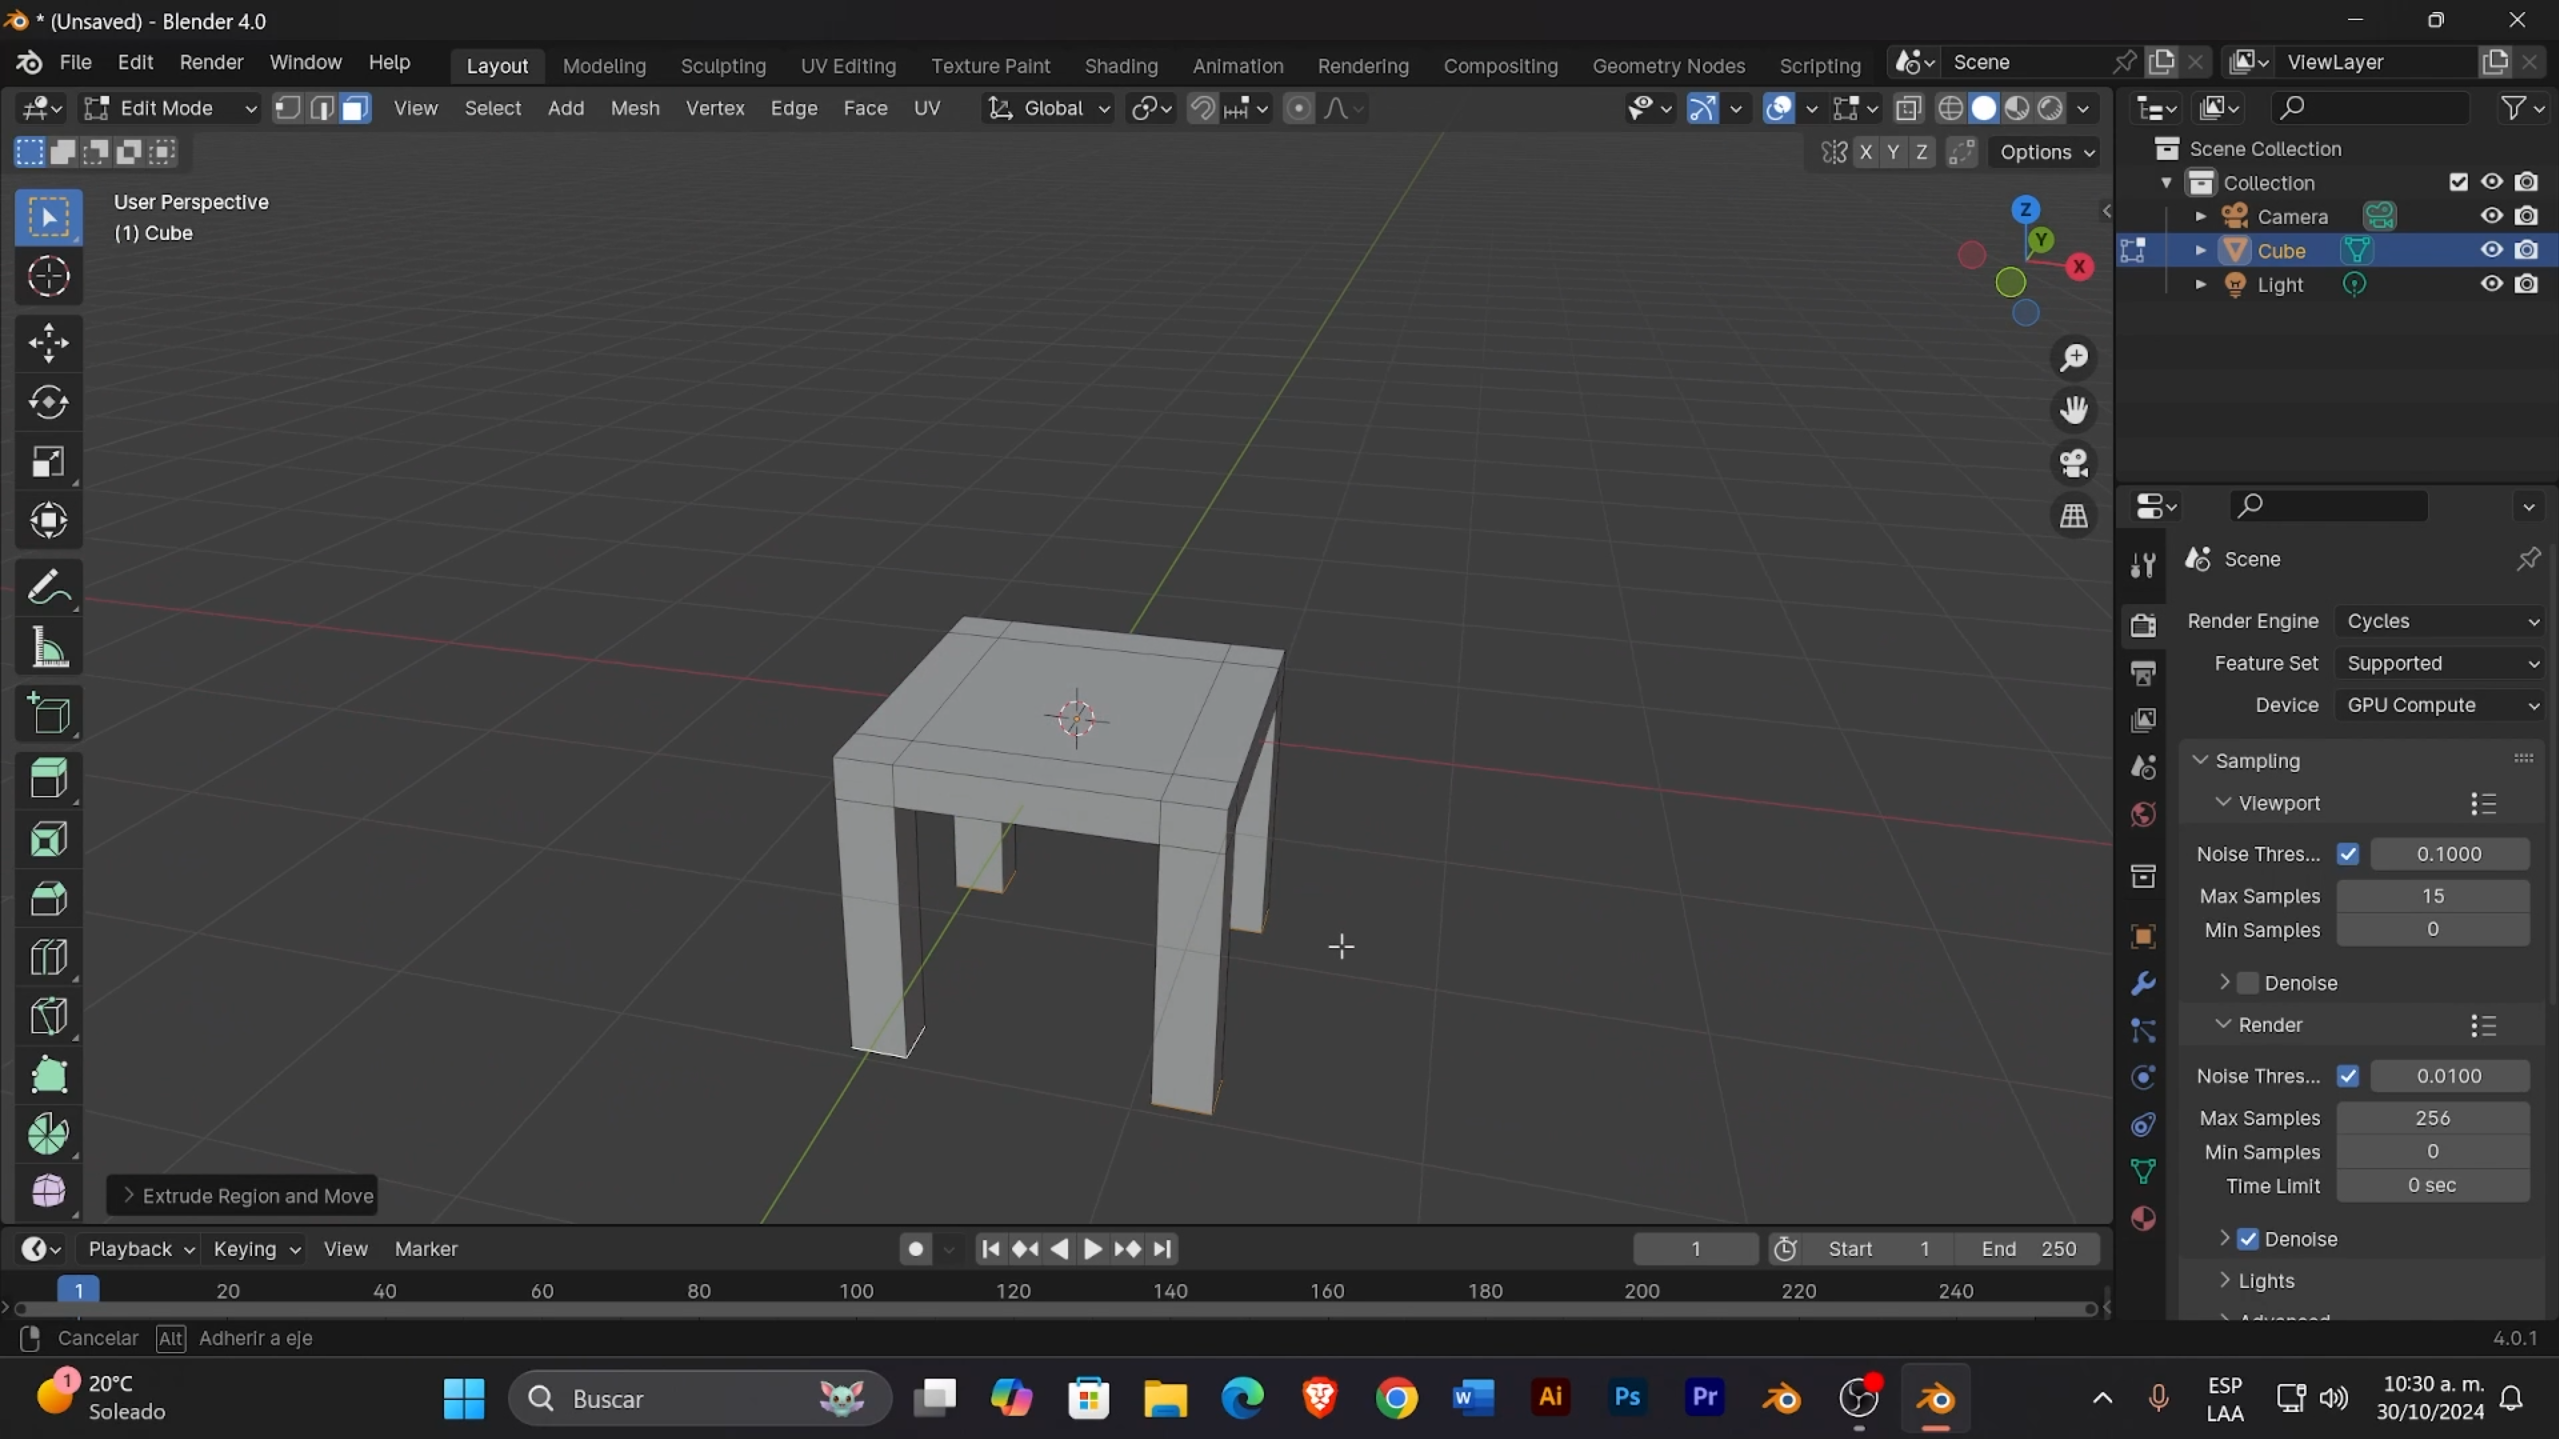Open Global transform orientation dropdown
2559x1439 pixels.
tap(1049, 108)
